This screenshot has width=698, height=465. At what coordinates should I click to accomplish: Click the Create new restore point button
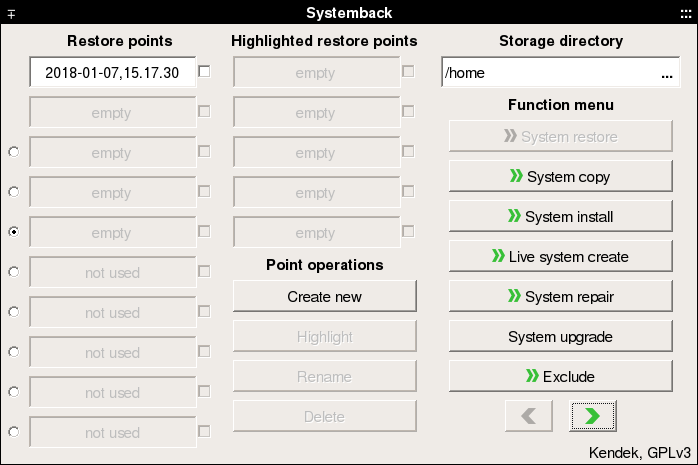(x=324, y=297)
